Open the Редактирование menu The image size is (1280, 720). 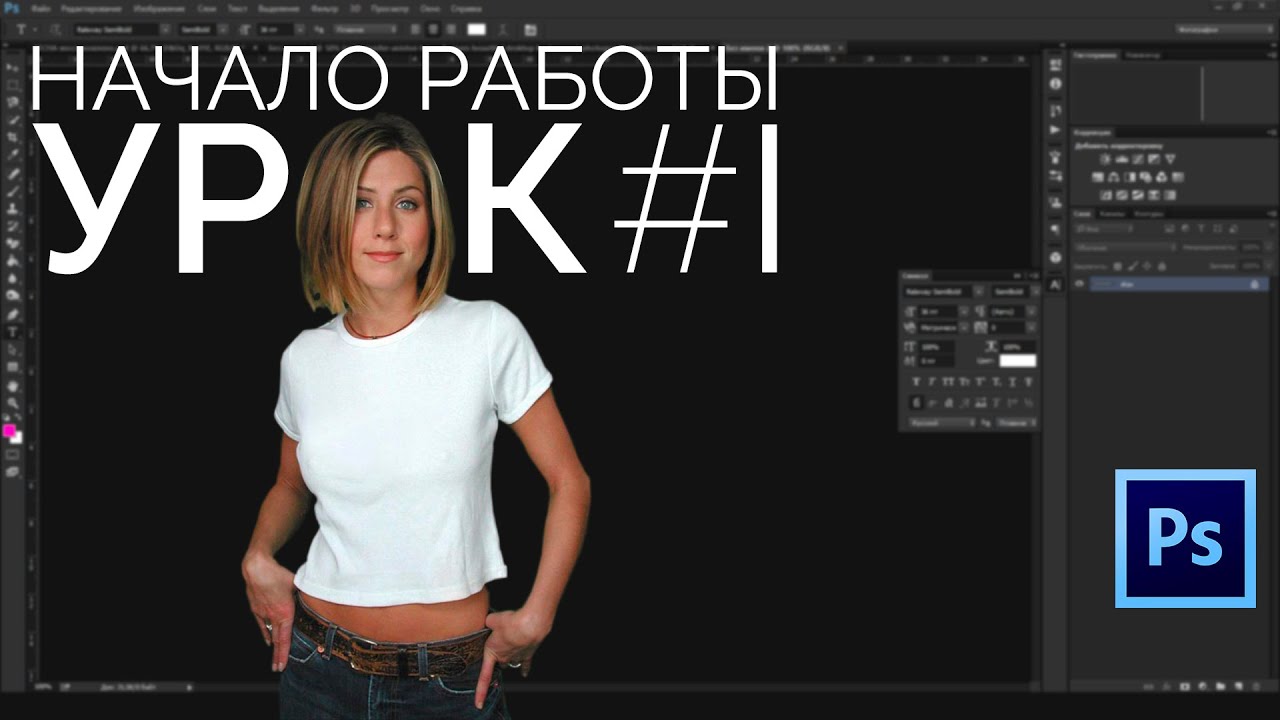tap(91, 9)
